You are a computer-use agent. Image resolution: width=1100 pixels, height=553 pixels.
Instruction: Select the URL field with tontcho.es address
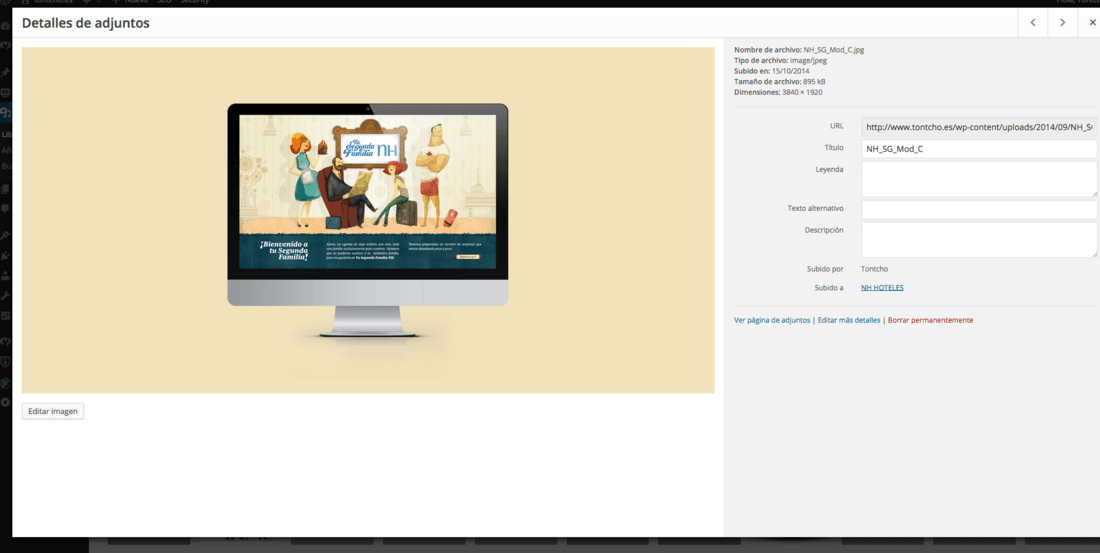979,127
